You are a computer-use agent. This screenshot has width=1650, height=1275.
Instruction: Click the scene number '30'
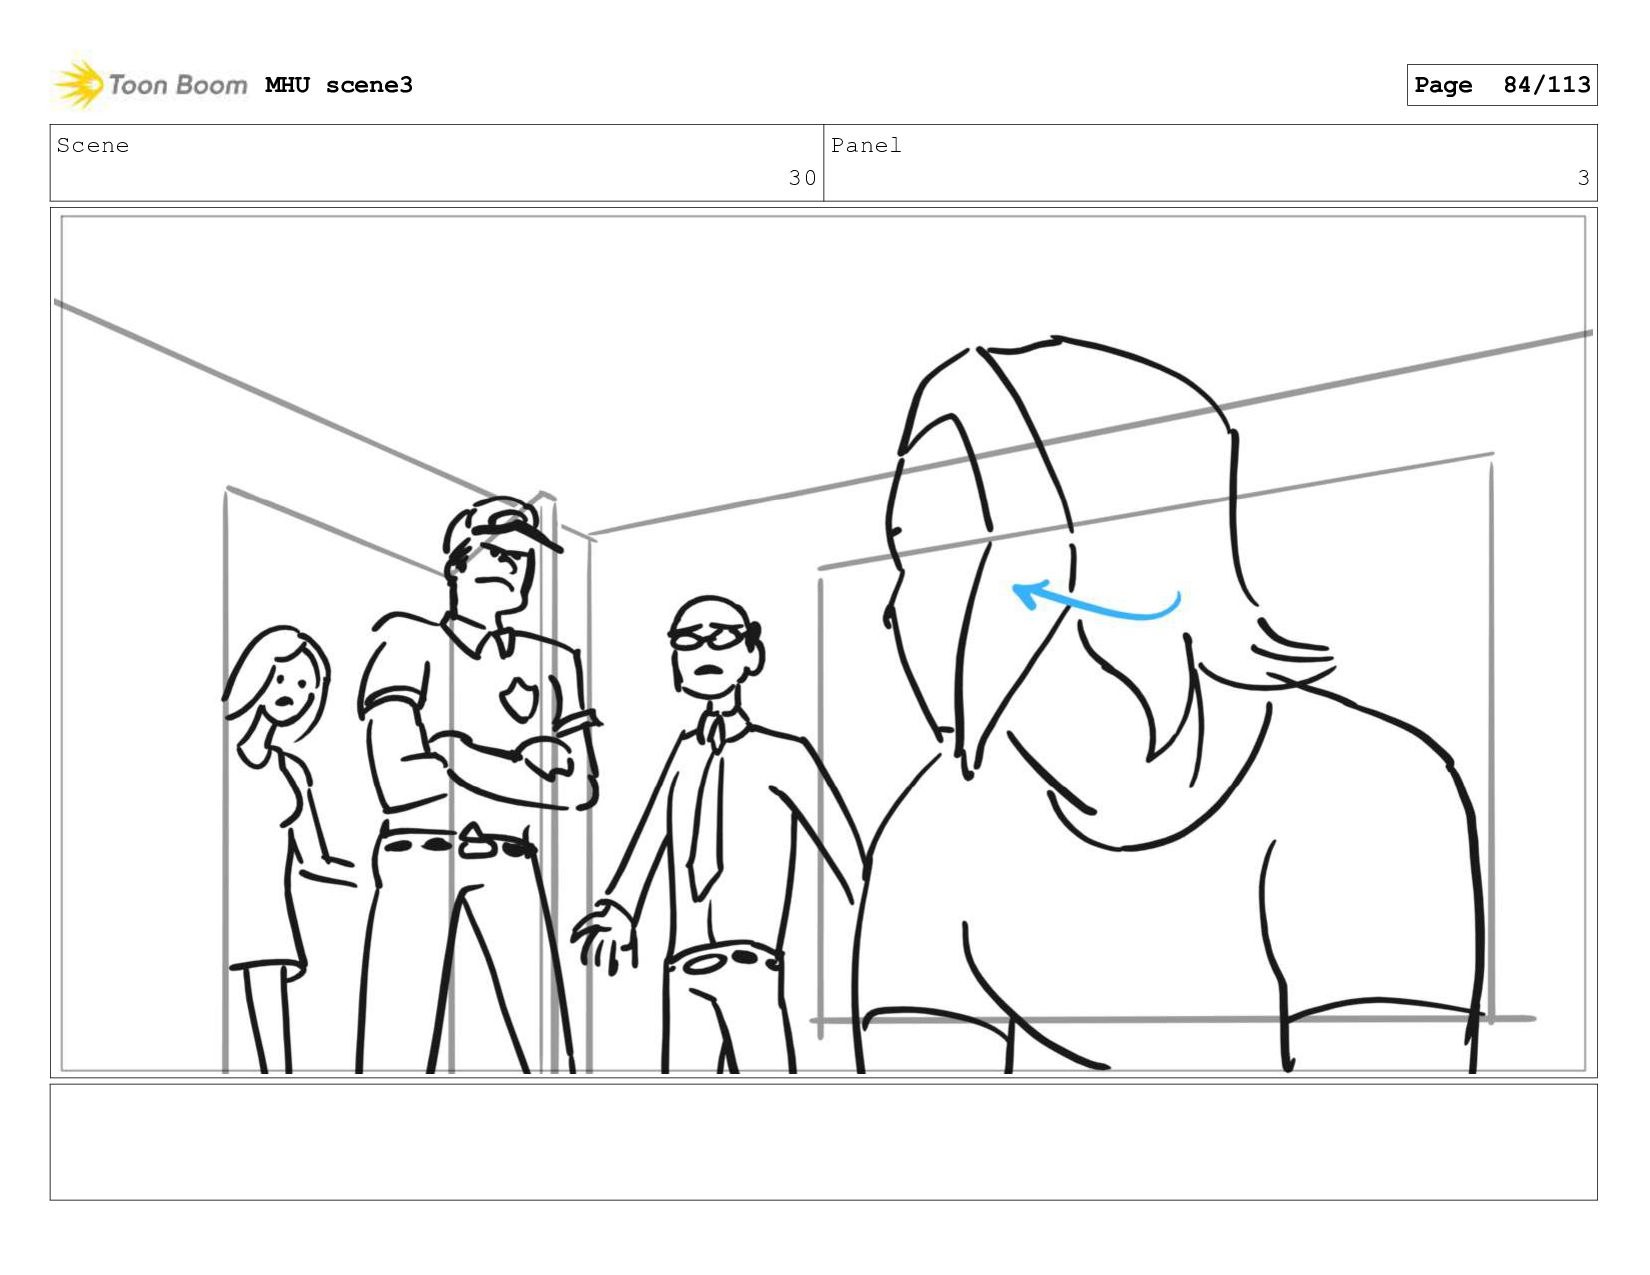tap(802, 178)
